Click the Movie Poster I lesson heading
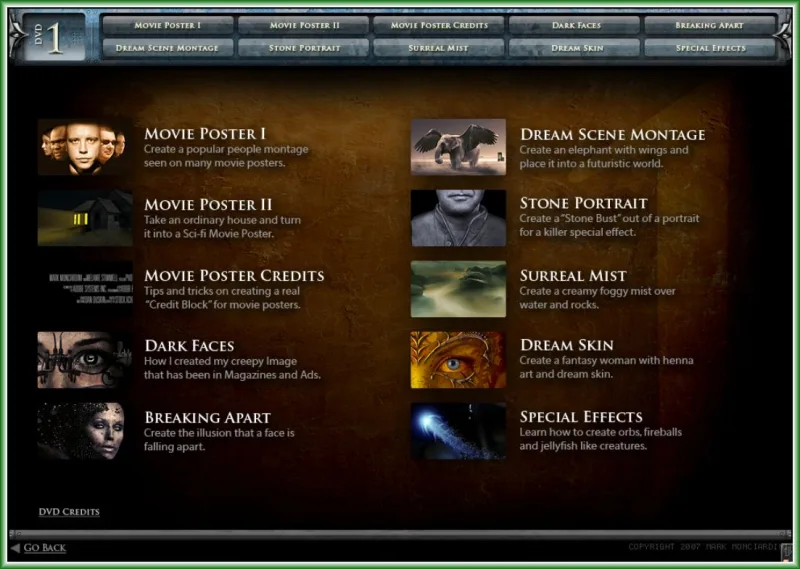Screen dimensions: 800x569 (205, 134)
